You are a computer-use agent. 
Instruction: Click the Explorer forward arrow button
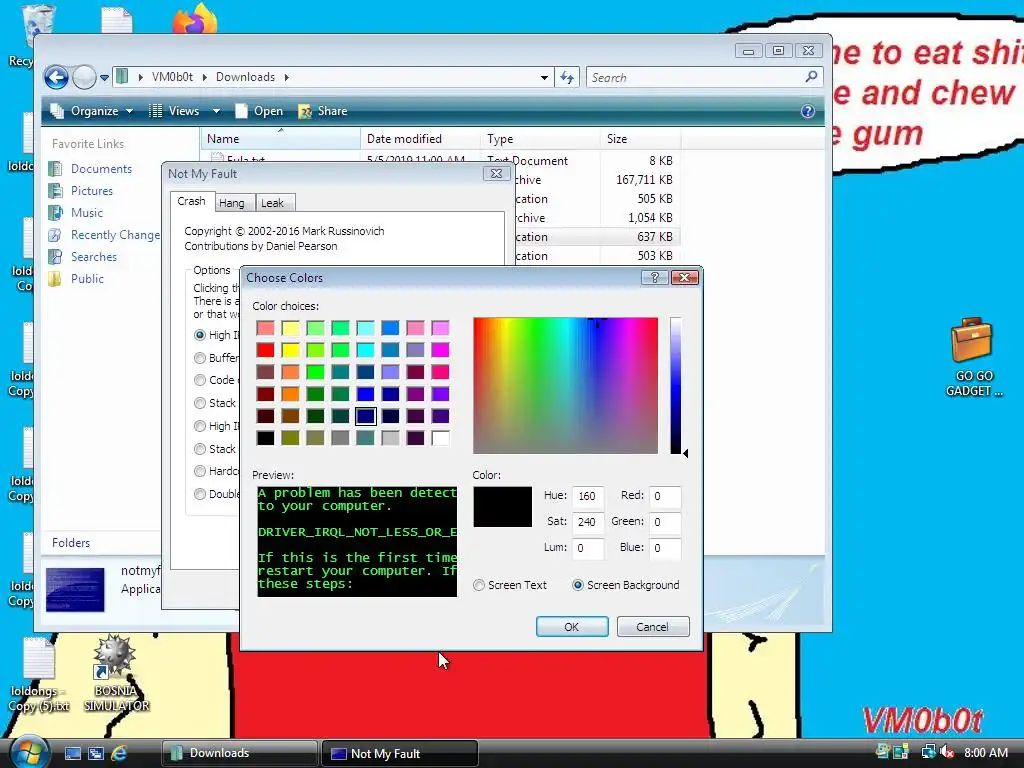click(84, 77)
